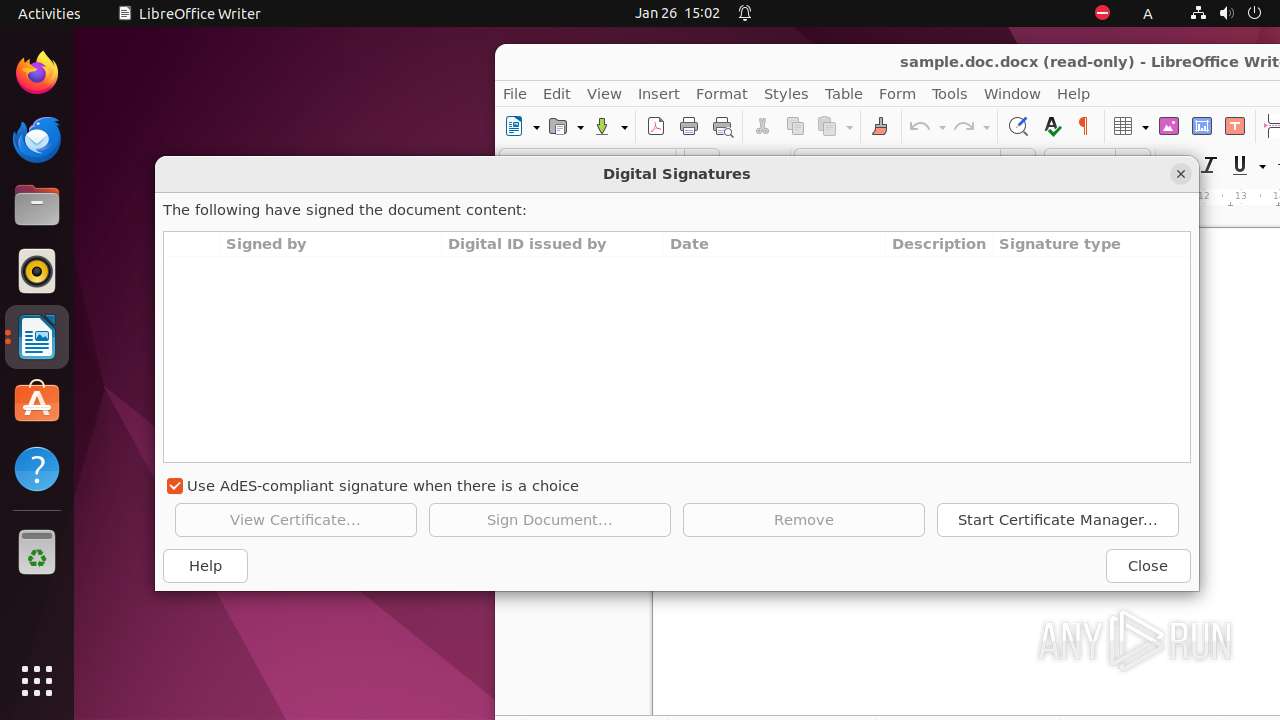Toggle Print Preview icon
Viewport: 1280px width, 720px height.
coord(722,126)
